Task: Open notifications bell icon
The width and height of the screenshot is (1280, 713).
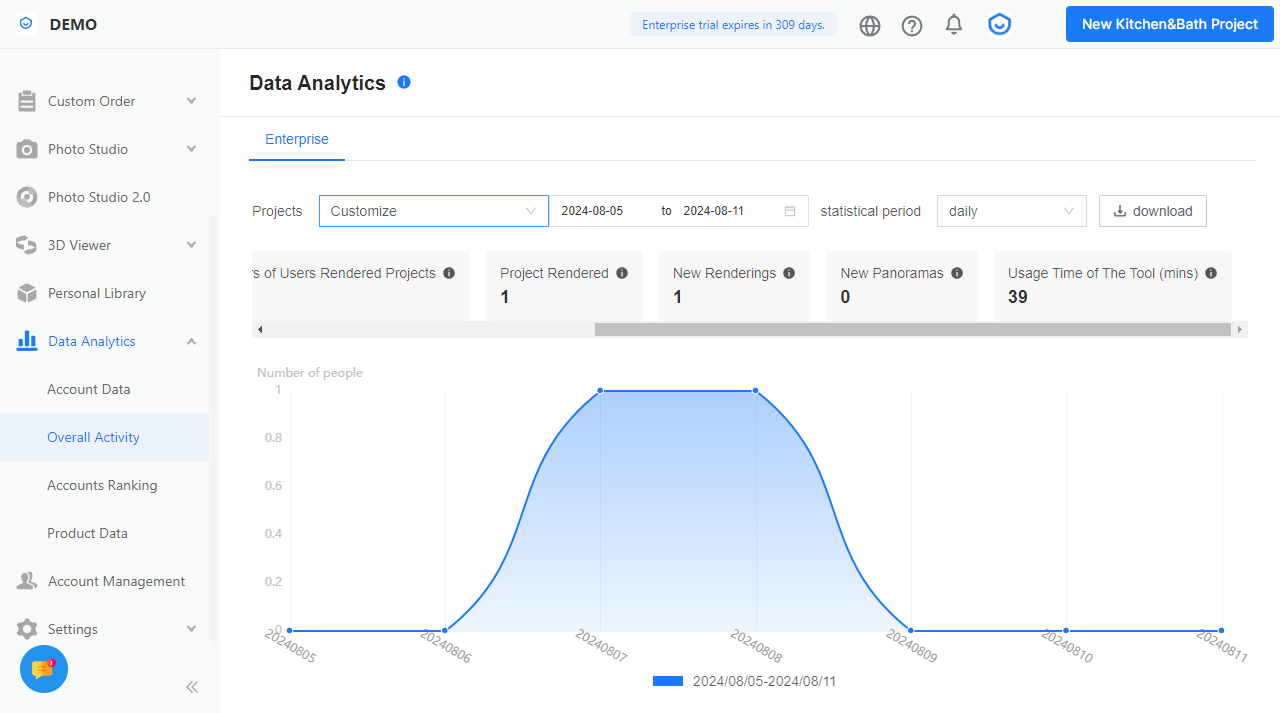Action: click(x=954, y=24)
